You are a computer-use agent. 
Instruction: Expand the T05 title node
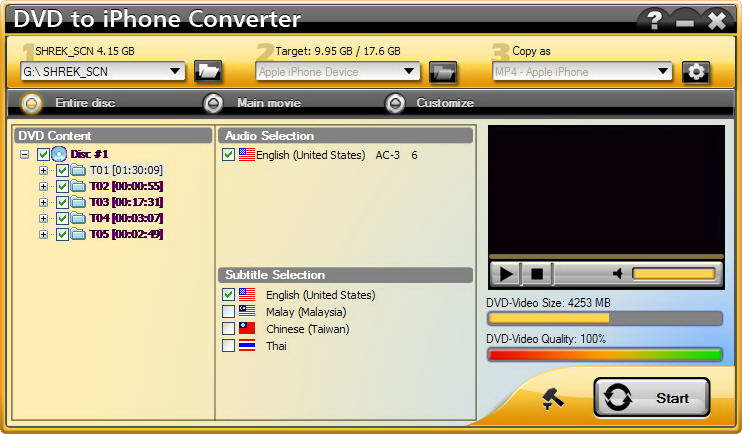tap(43, 235)
